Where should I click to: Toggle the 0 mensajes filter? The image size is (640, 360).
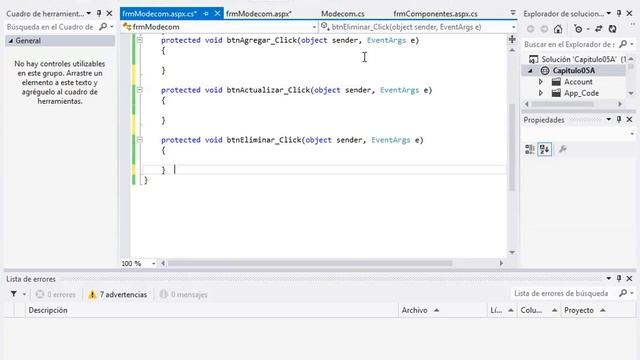pos(184,294)
